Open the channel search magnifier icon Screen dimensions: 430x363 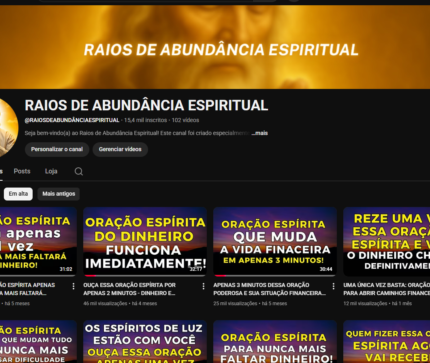[79, 171]
